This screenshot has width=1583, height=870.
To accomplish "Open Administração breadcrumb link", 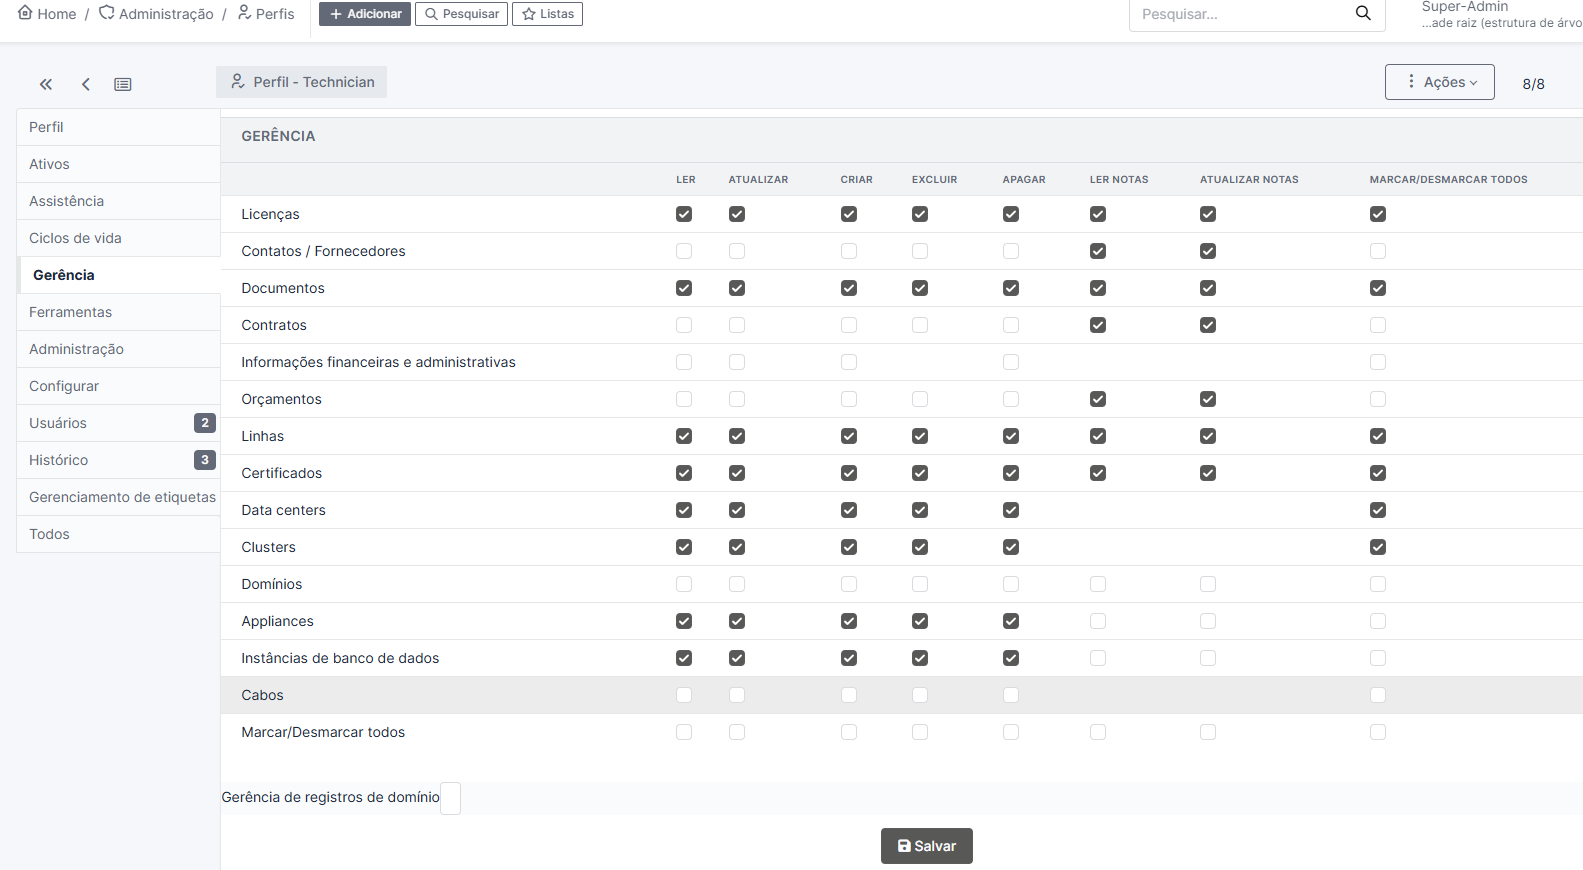I will pyautogui.click(x=165, y=14).
